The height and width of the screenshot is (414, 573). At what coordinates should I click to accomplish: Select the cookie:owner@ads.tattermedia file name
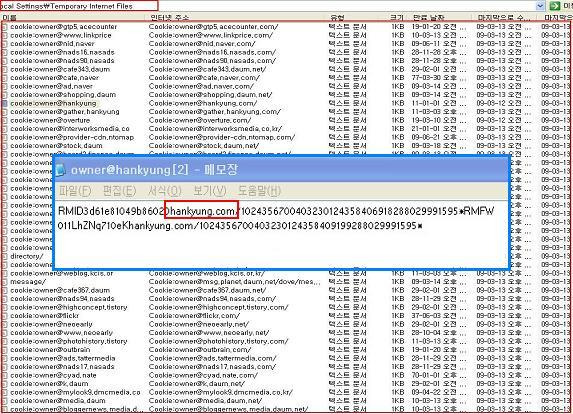click(x=62, y=358)
